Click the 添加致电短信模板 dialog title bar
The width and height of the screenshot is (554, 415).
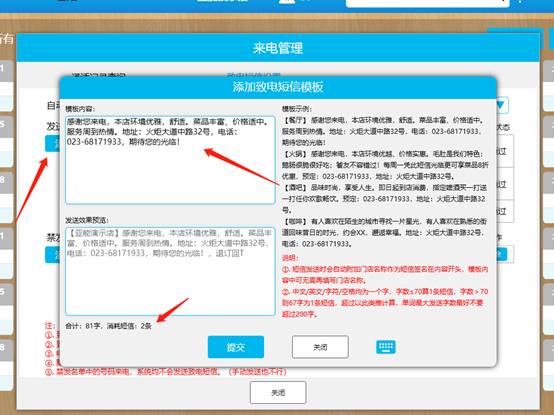tap(278, 87)
